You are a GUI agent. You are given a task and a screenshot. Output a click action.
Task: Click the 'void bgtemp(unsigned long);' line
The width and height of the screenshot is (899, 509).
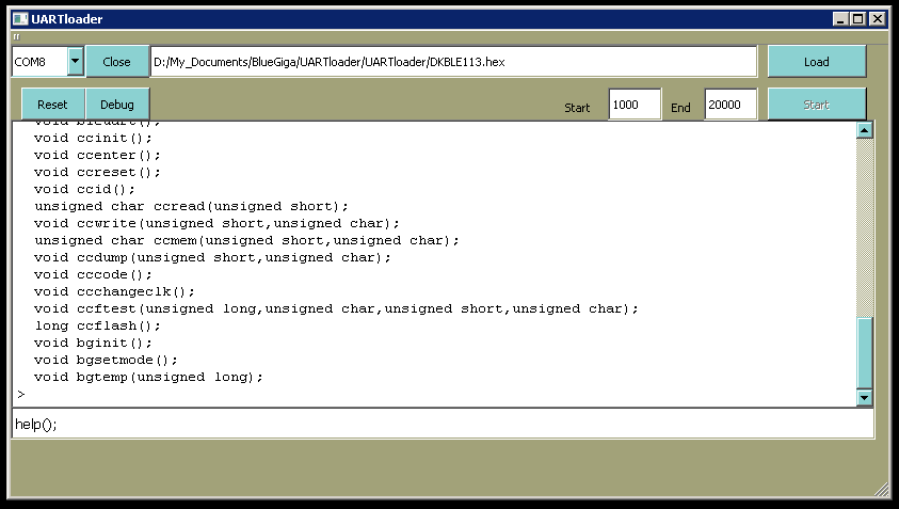tap(148, 377)
